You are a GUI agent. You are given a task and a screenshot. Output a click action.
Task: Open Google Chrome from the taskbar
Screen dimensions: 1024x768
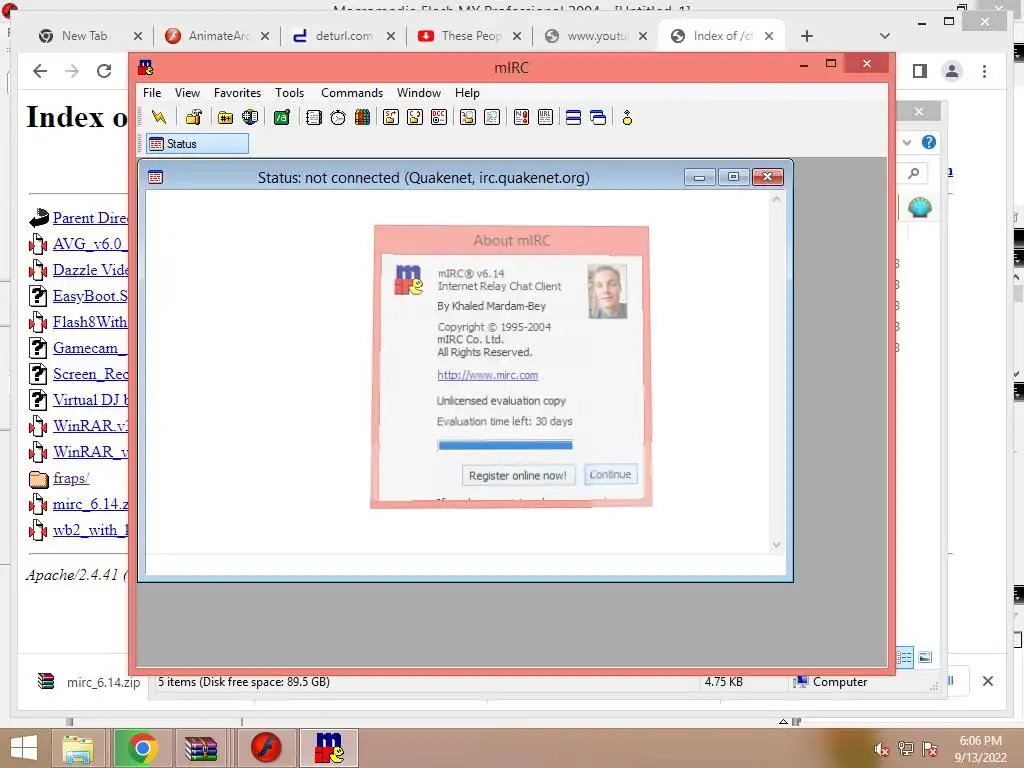click(x=142, y=748)
